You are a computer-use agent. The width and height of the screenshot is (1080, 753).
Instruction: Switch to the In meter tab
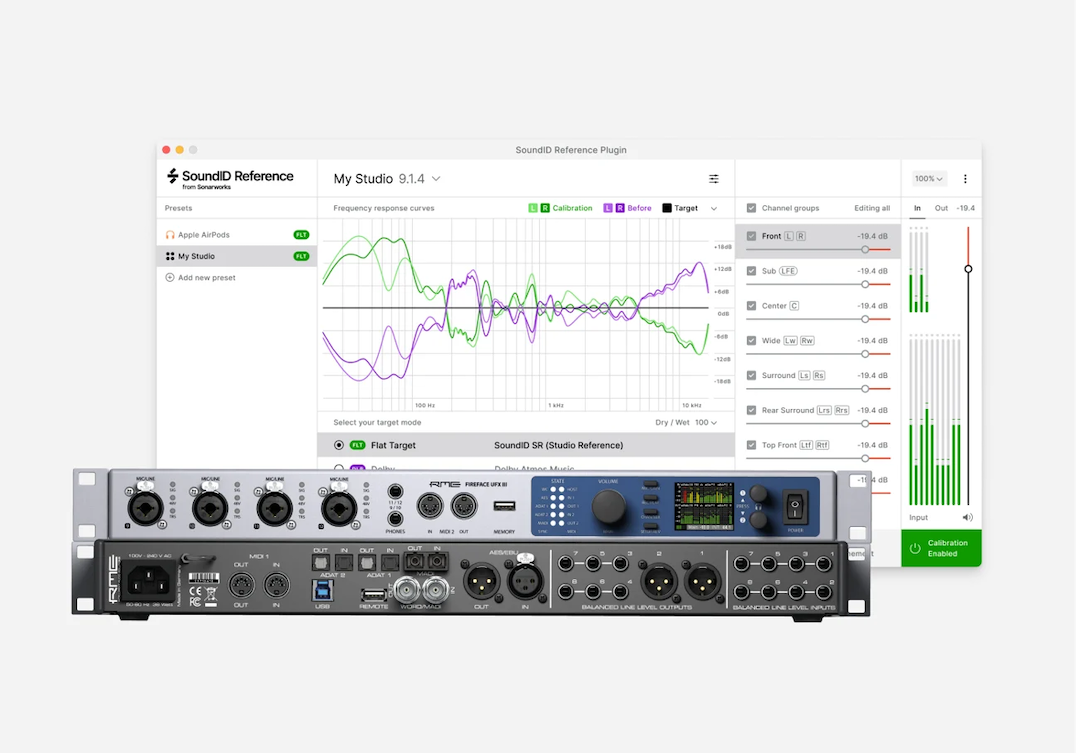(x=918, y=208)
